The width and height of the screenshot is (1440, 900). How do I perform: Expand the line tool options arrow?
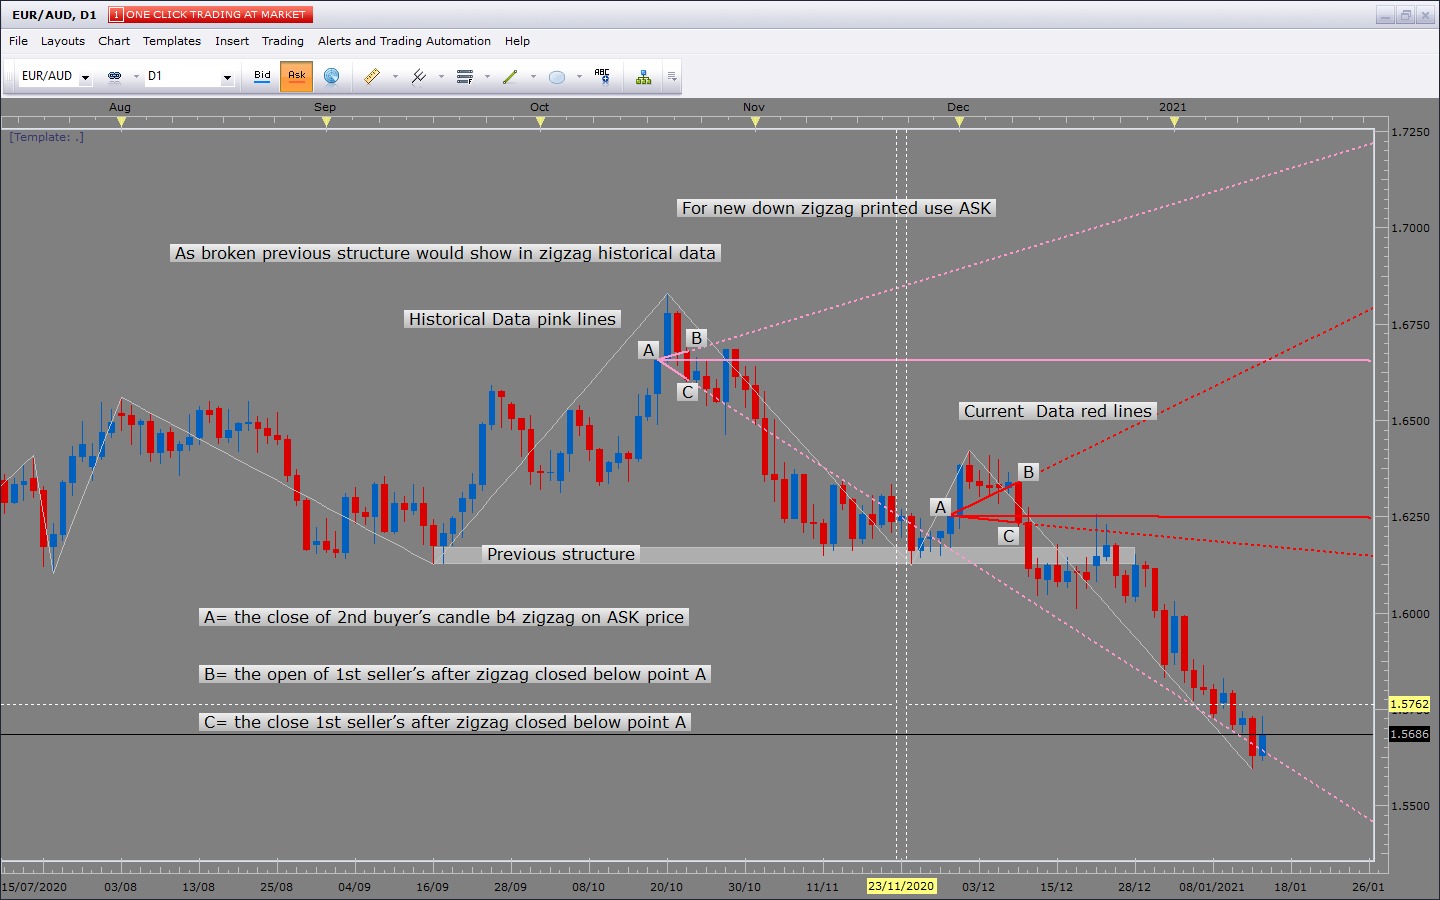click(533, 76)
